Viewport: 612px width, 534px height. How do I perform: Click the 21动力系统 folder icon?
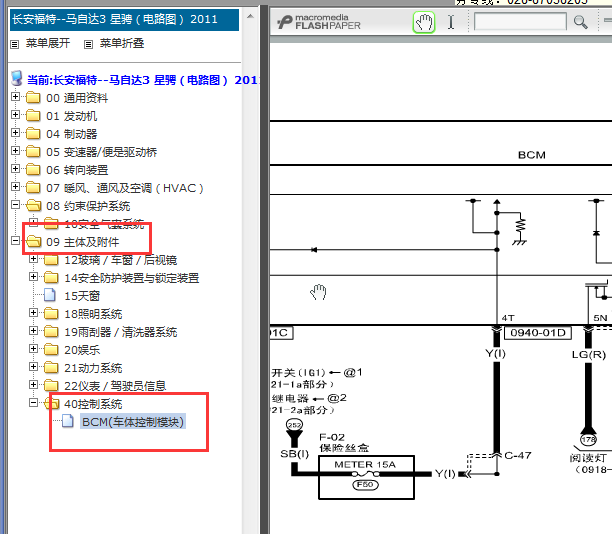(x=51, y=367)
